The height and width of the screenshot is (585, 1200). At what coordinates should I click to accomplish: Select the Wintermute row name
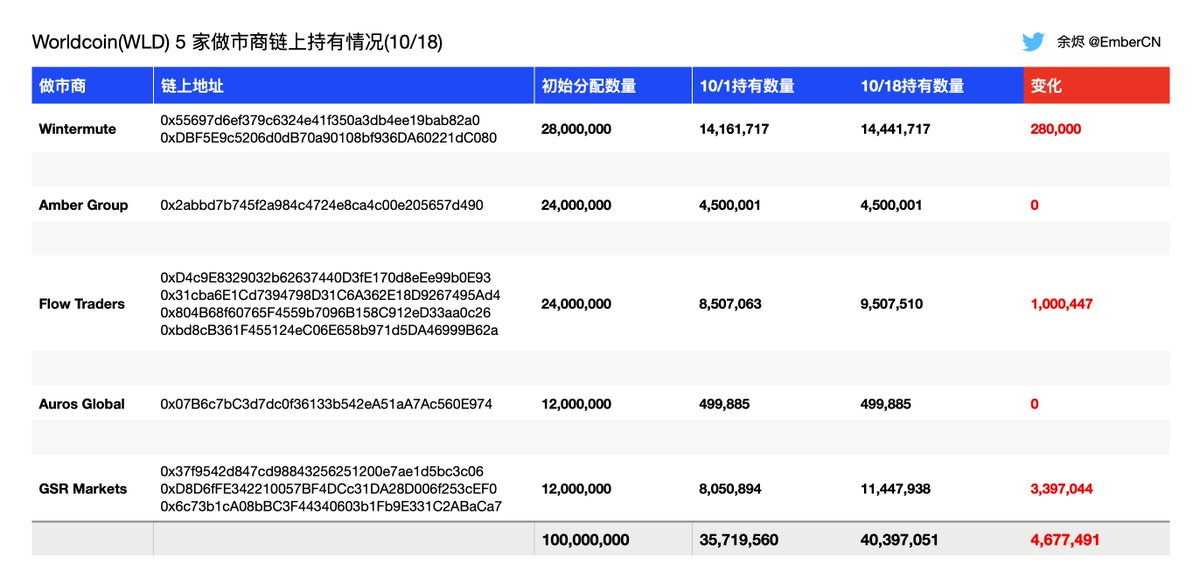[77, 129]
